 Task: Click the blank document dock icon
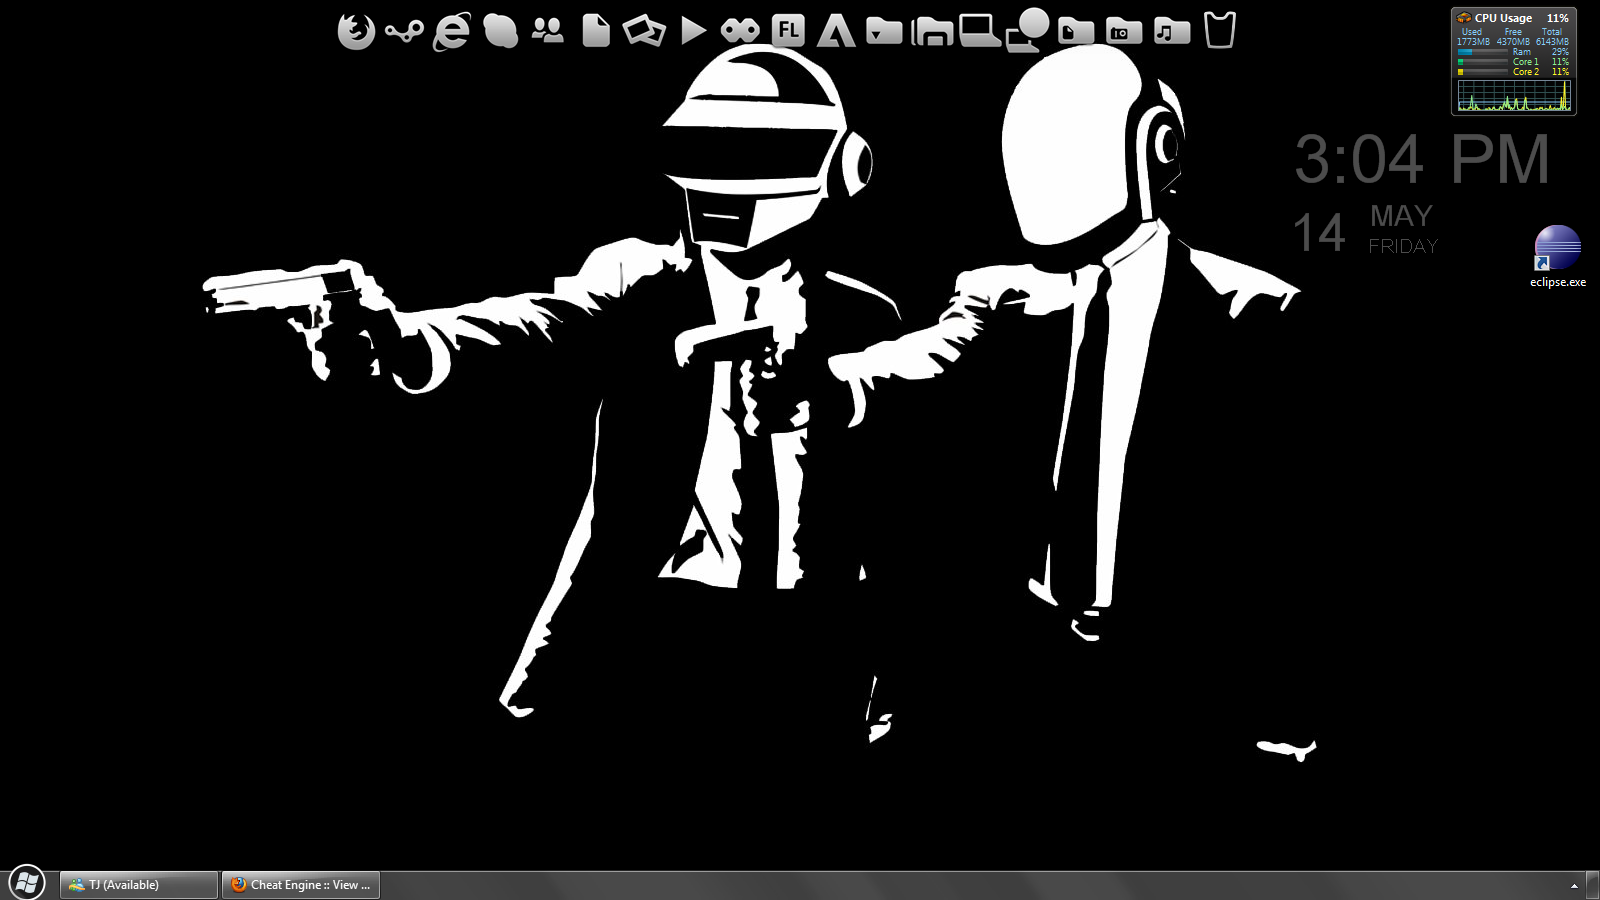[596, 30]
